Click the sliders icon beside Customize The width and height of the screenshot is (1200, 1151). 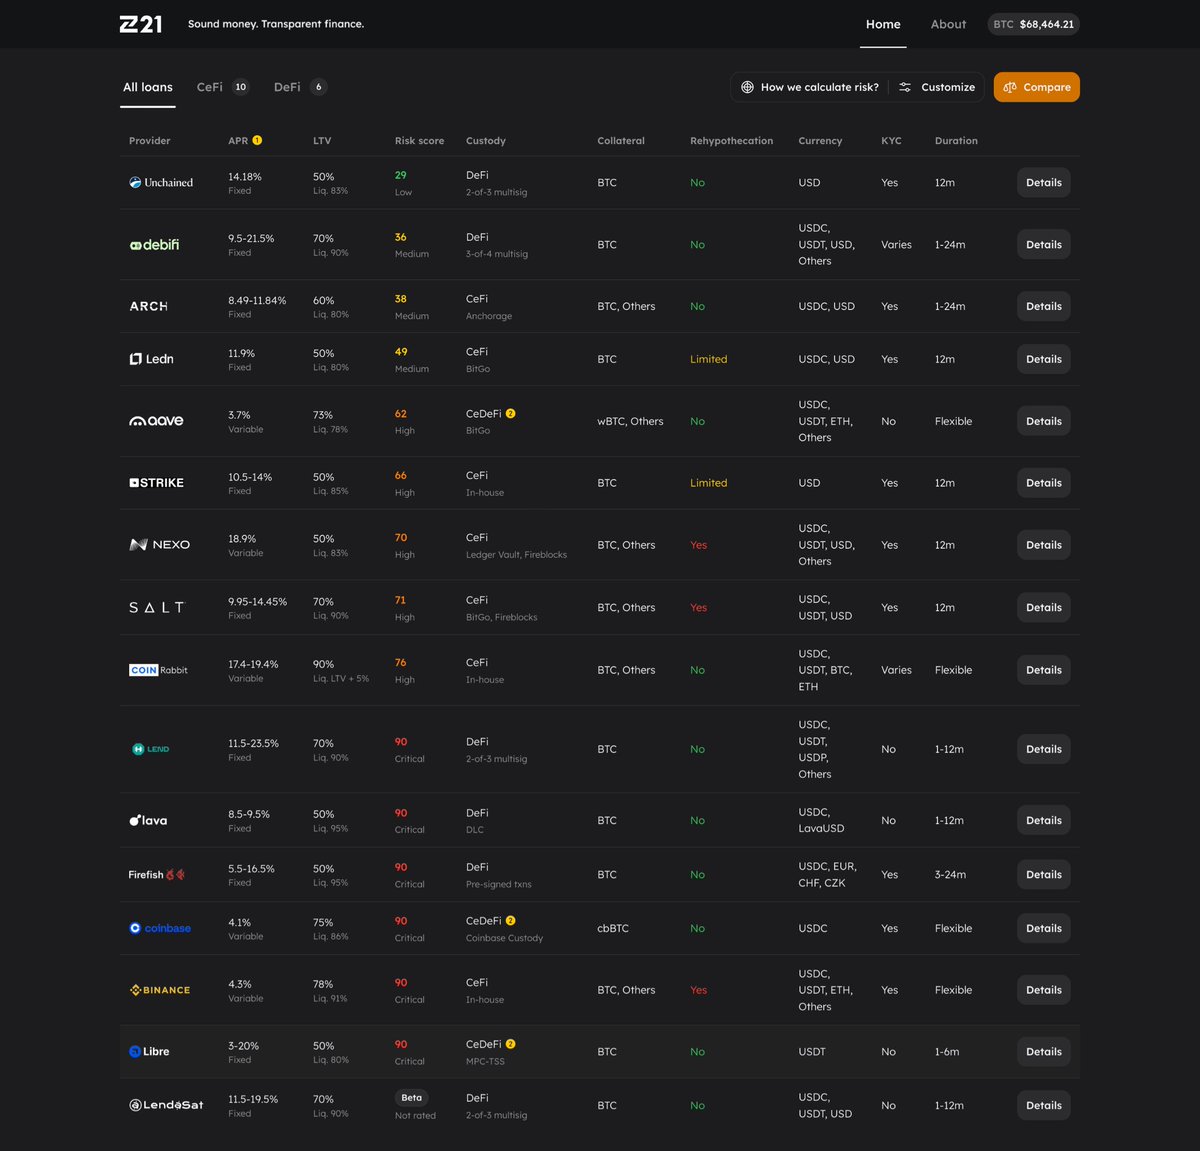coord(905,87)
